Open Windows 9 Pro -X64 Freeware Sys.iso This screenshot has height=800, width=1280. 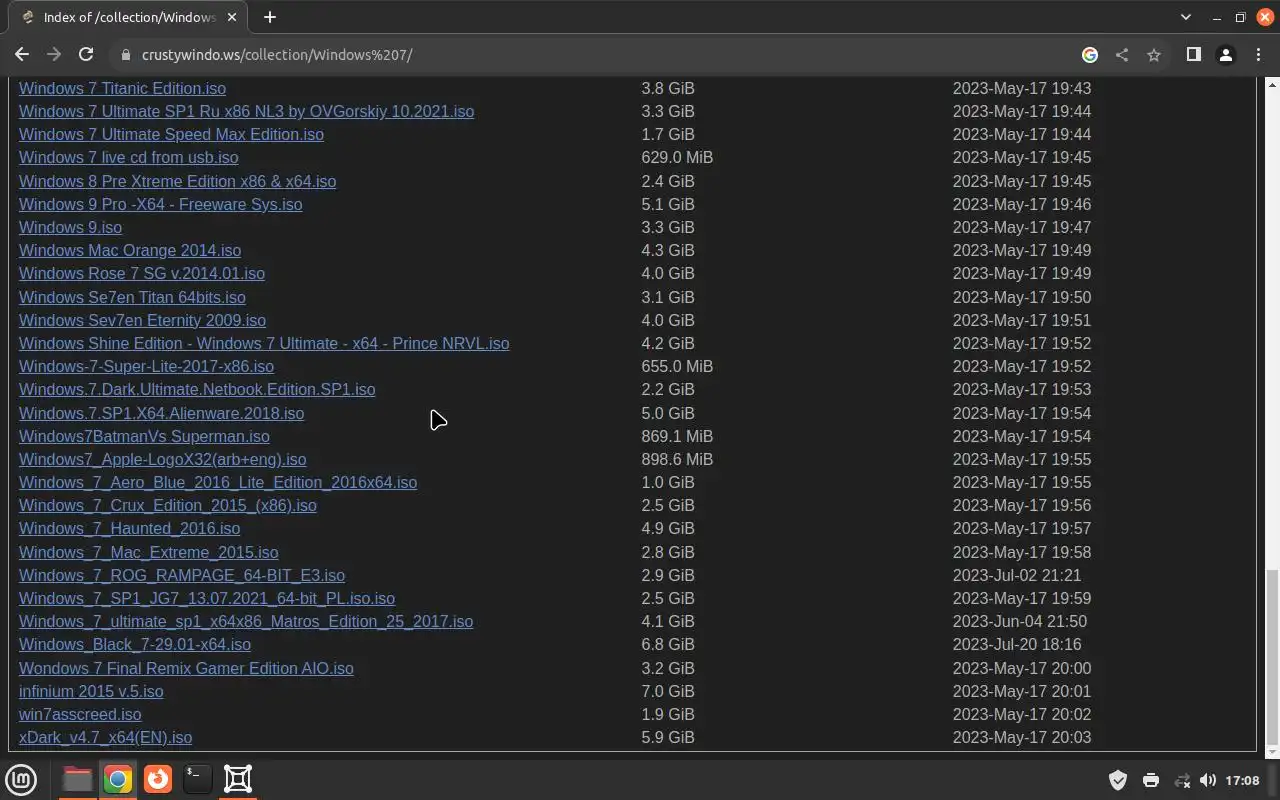coord(160,204)
